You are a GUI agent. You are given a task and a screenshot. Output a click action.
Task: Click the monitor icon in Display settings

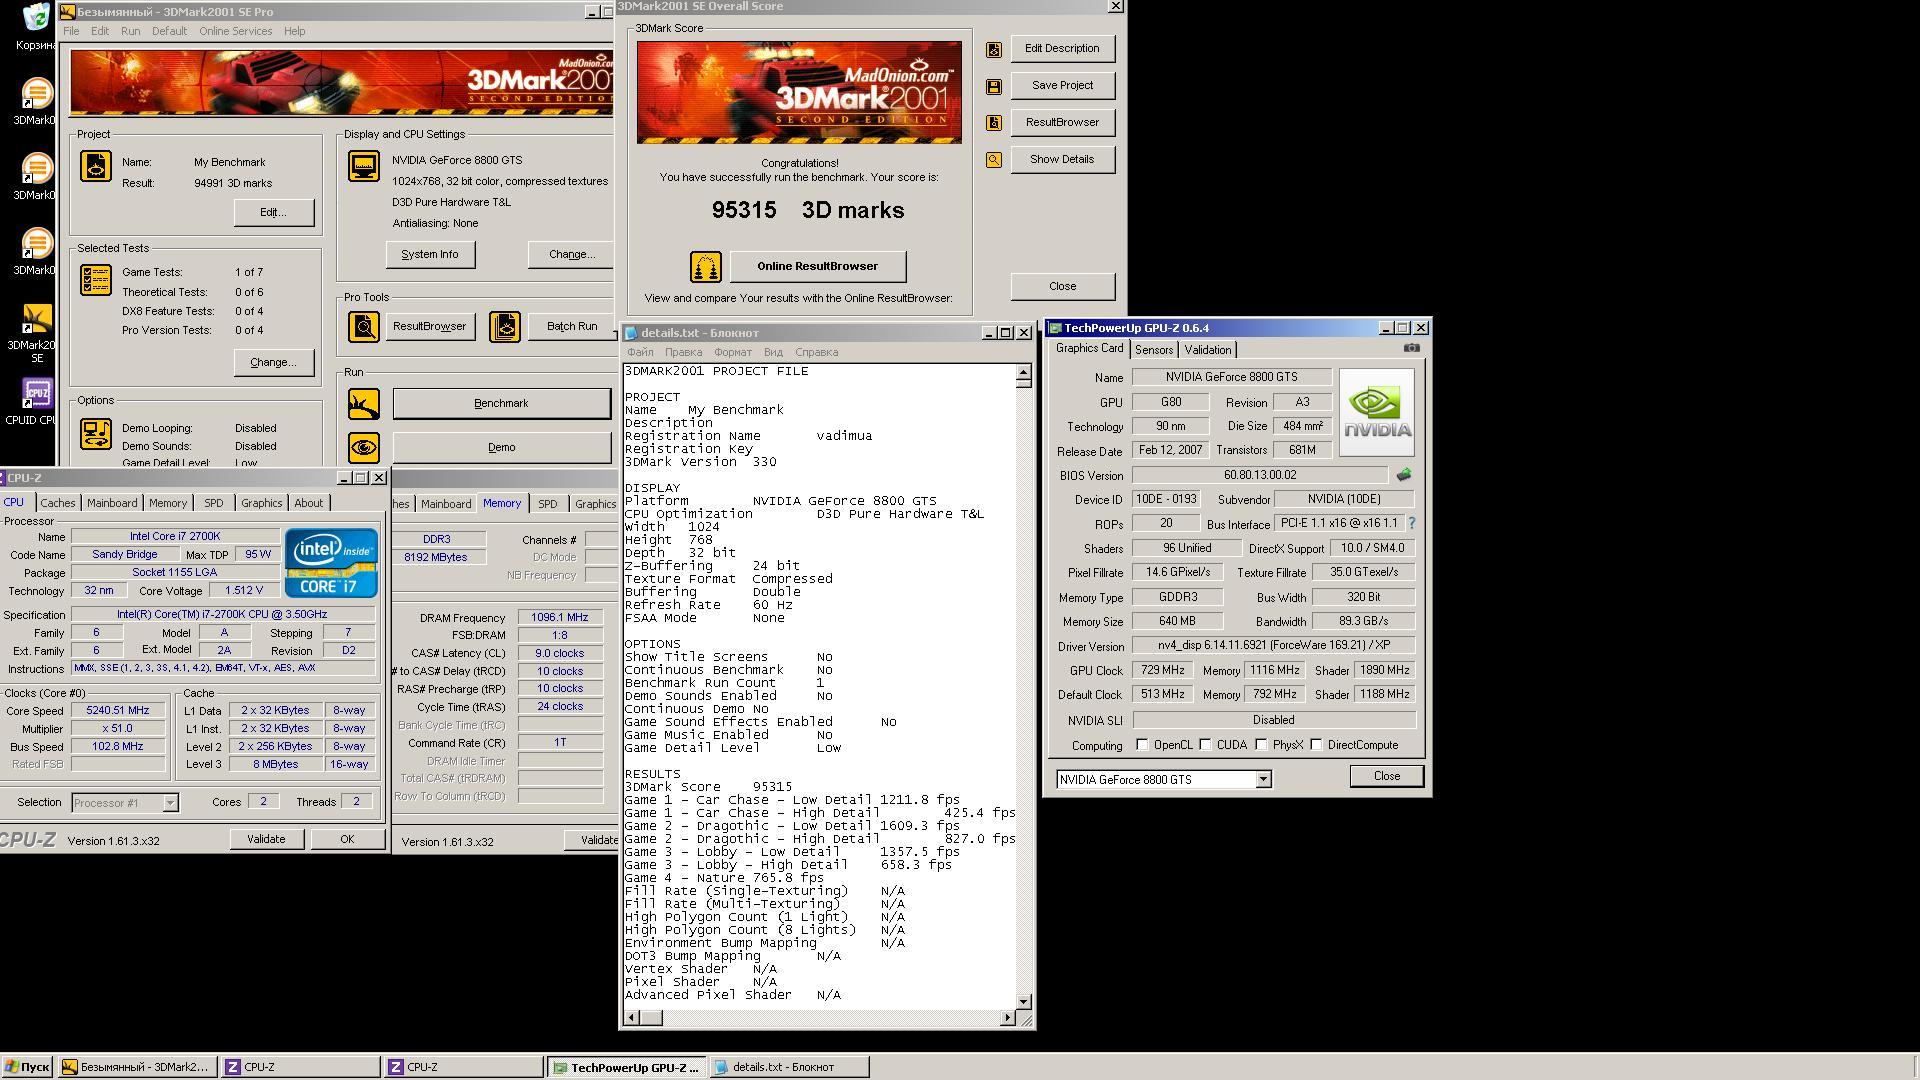pos(364,166)
